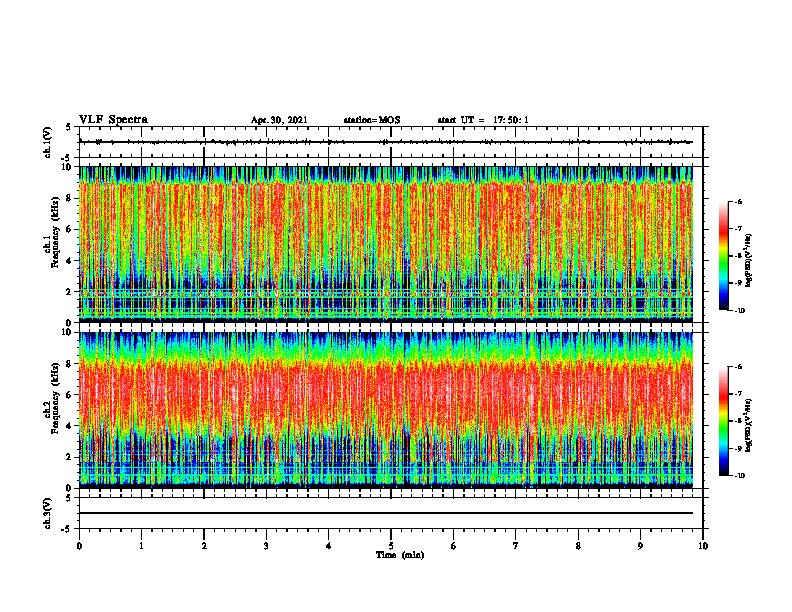Click the "4" kHz tick of ch.2 panel
The image size is (792, 612).
pos(70,426)
